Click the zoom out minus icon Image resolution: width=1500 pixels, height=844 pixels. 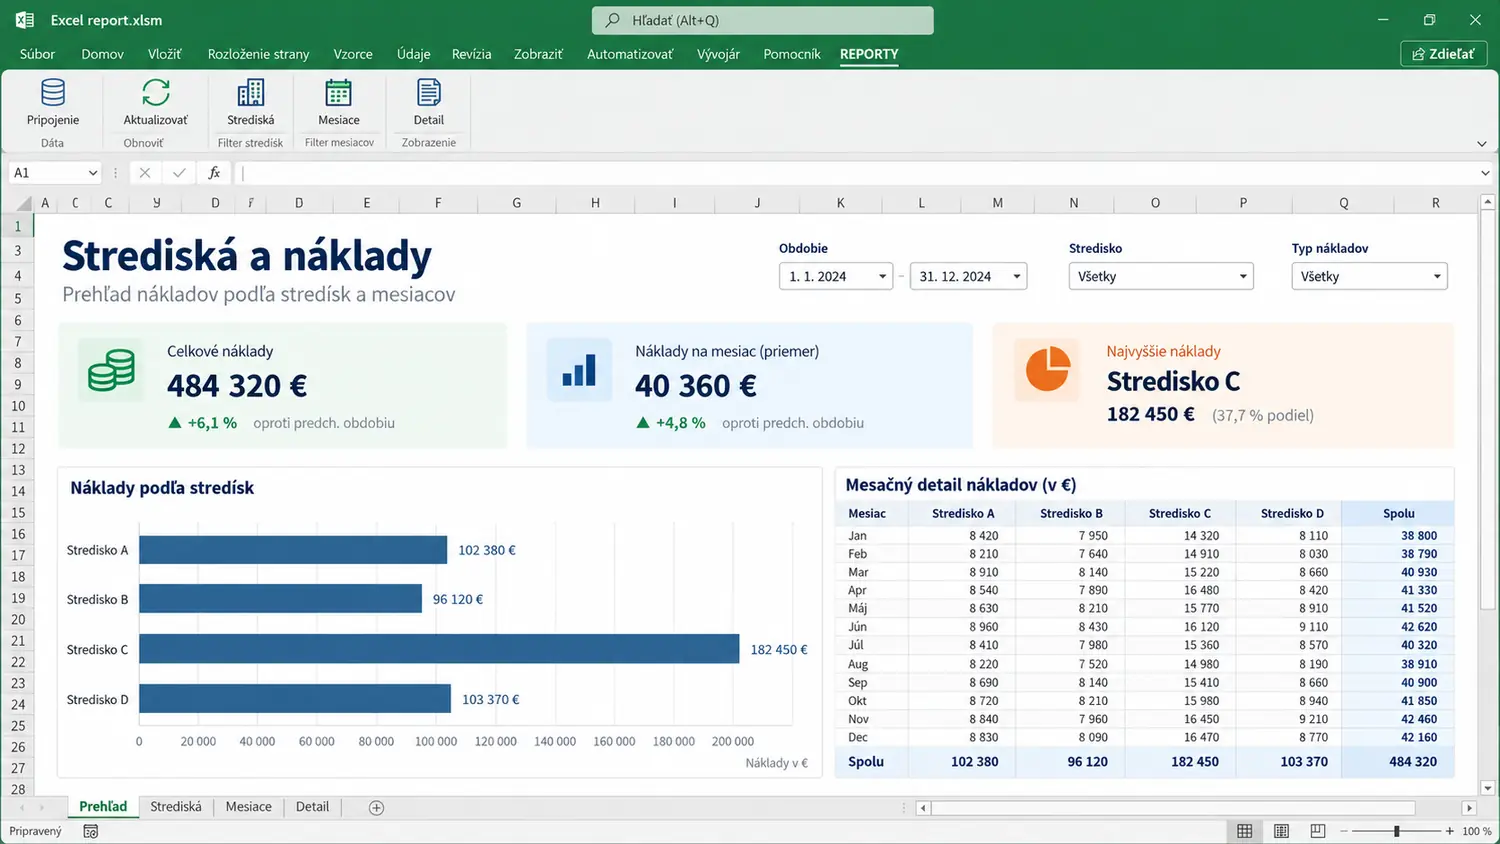[x=1344, y=831]
